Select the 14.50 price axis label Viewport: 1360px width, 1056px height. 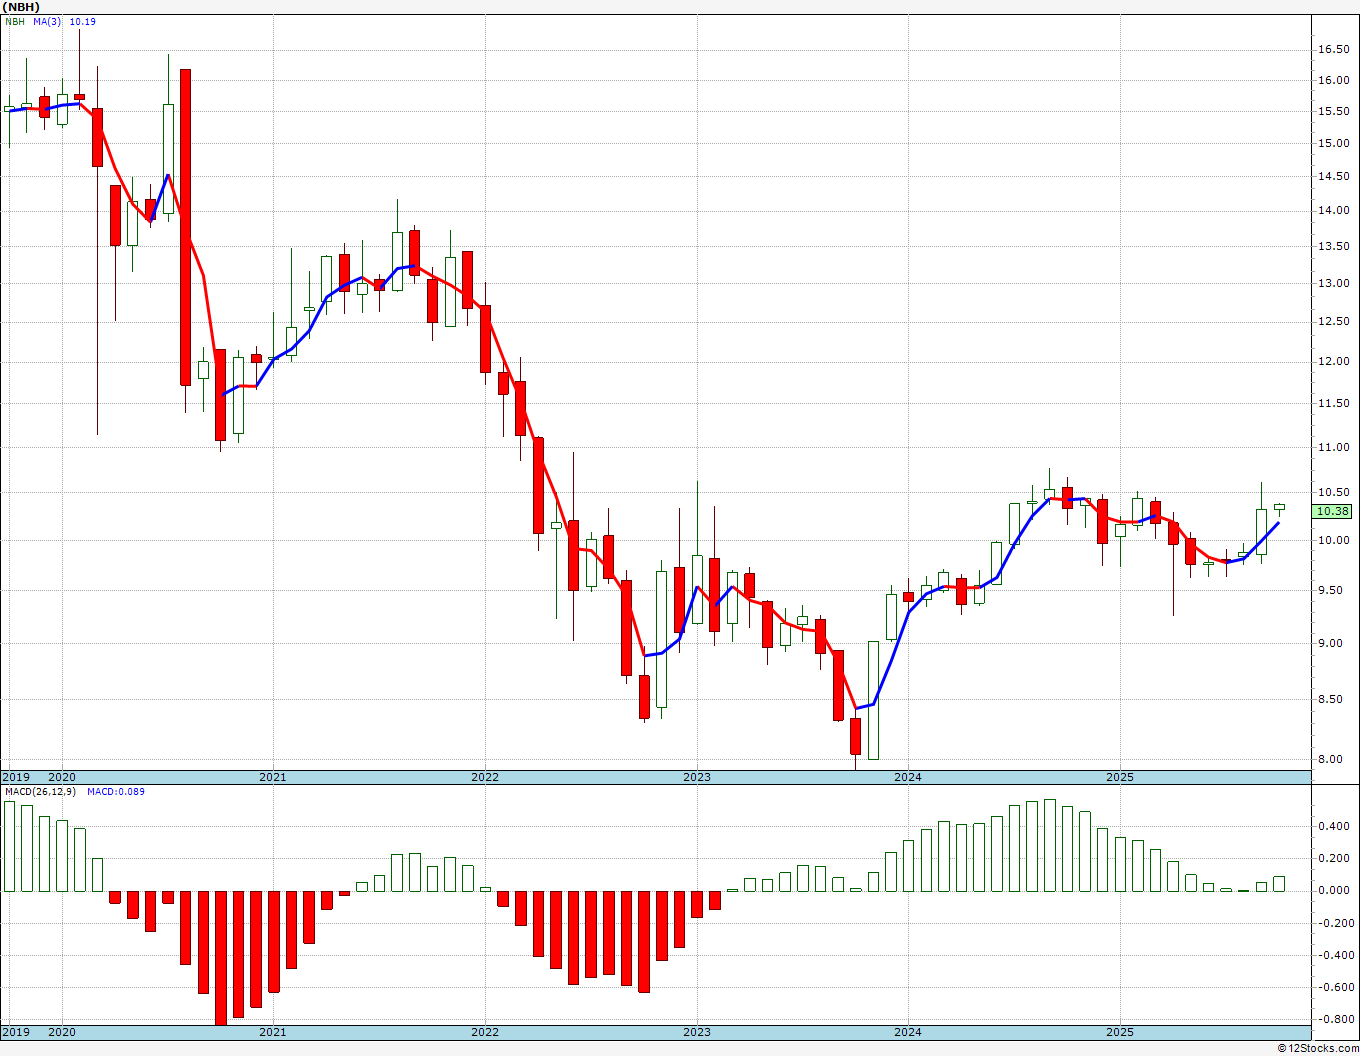tap(1332, 176)
